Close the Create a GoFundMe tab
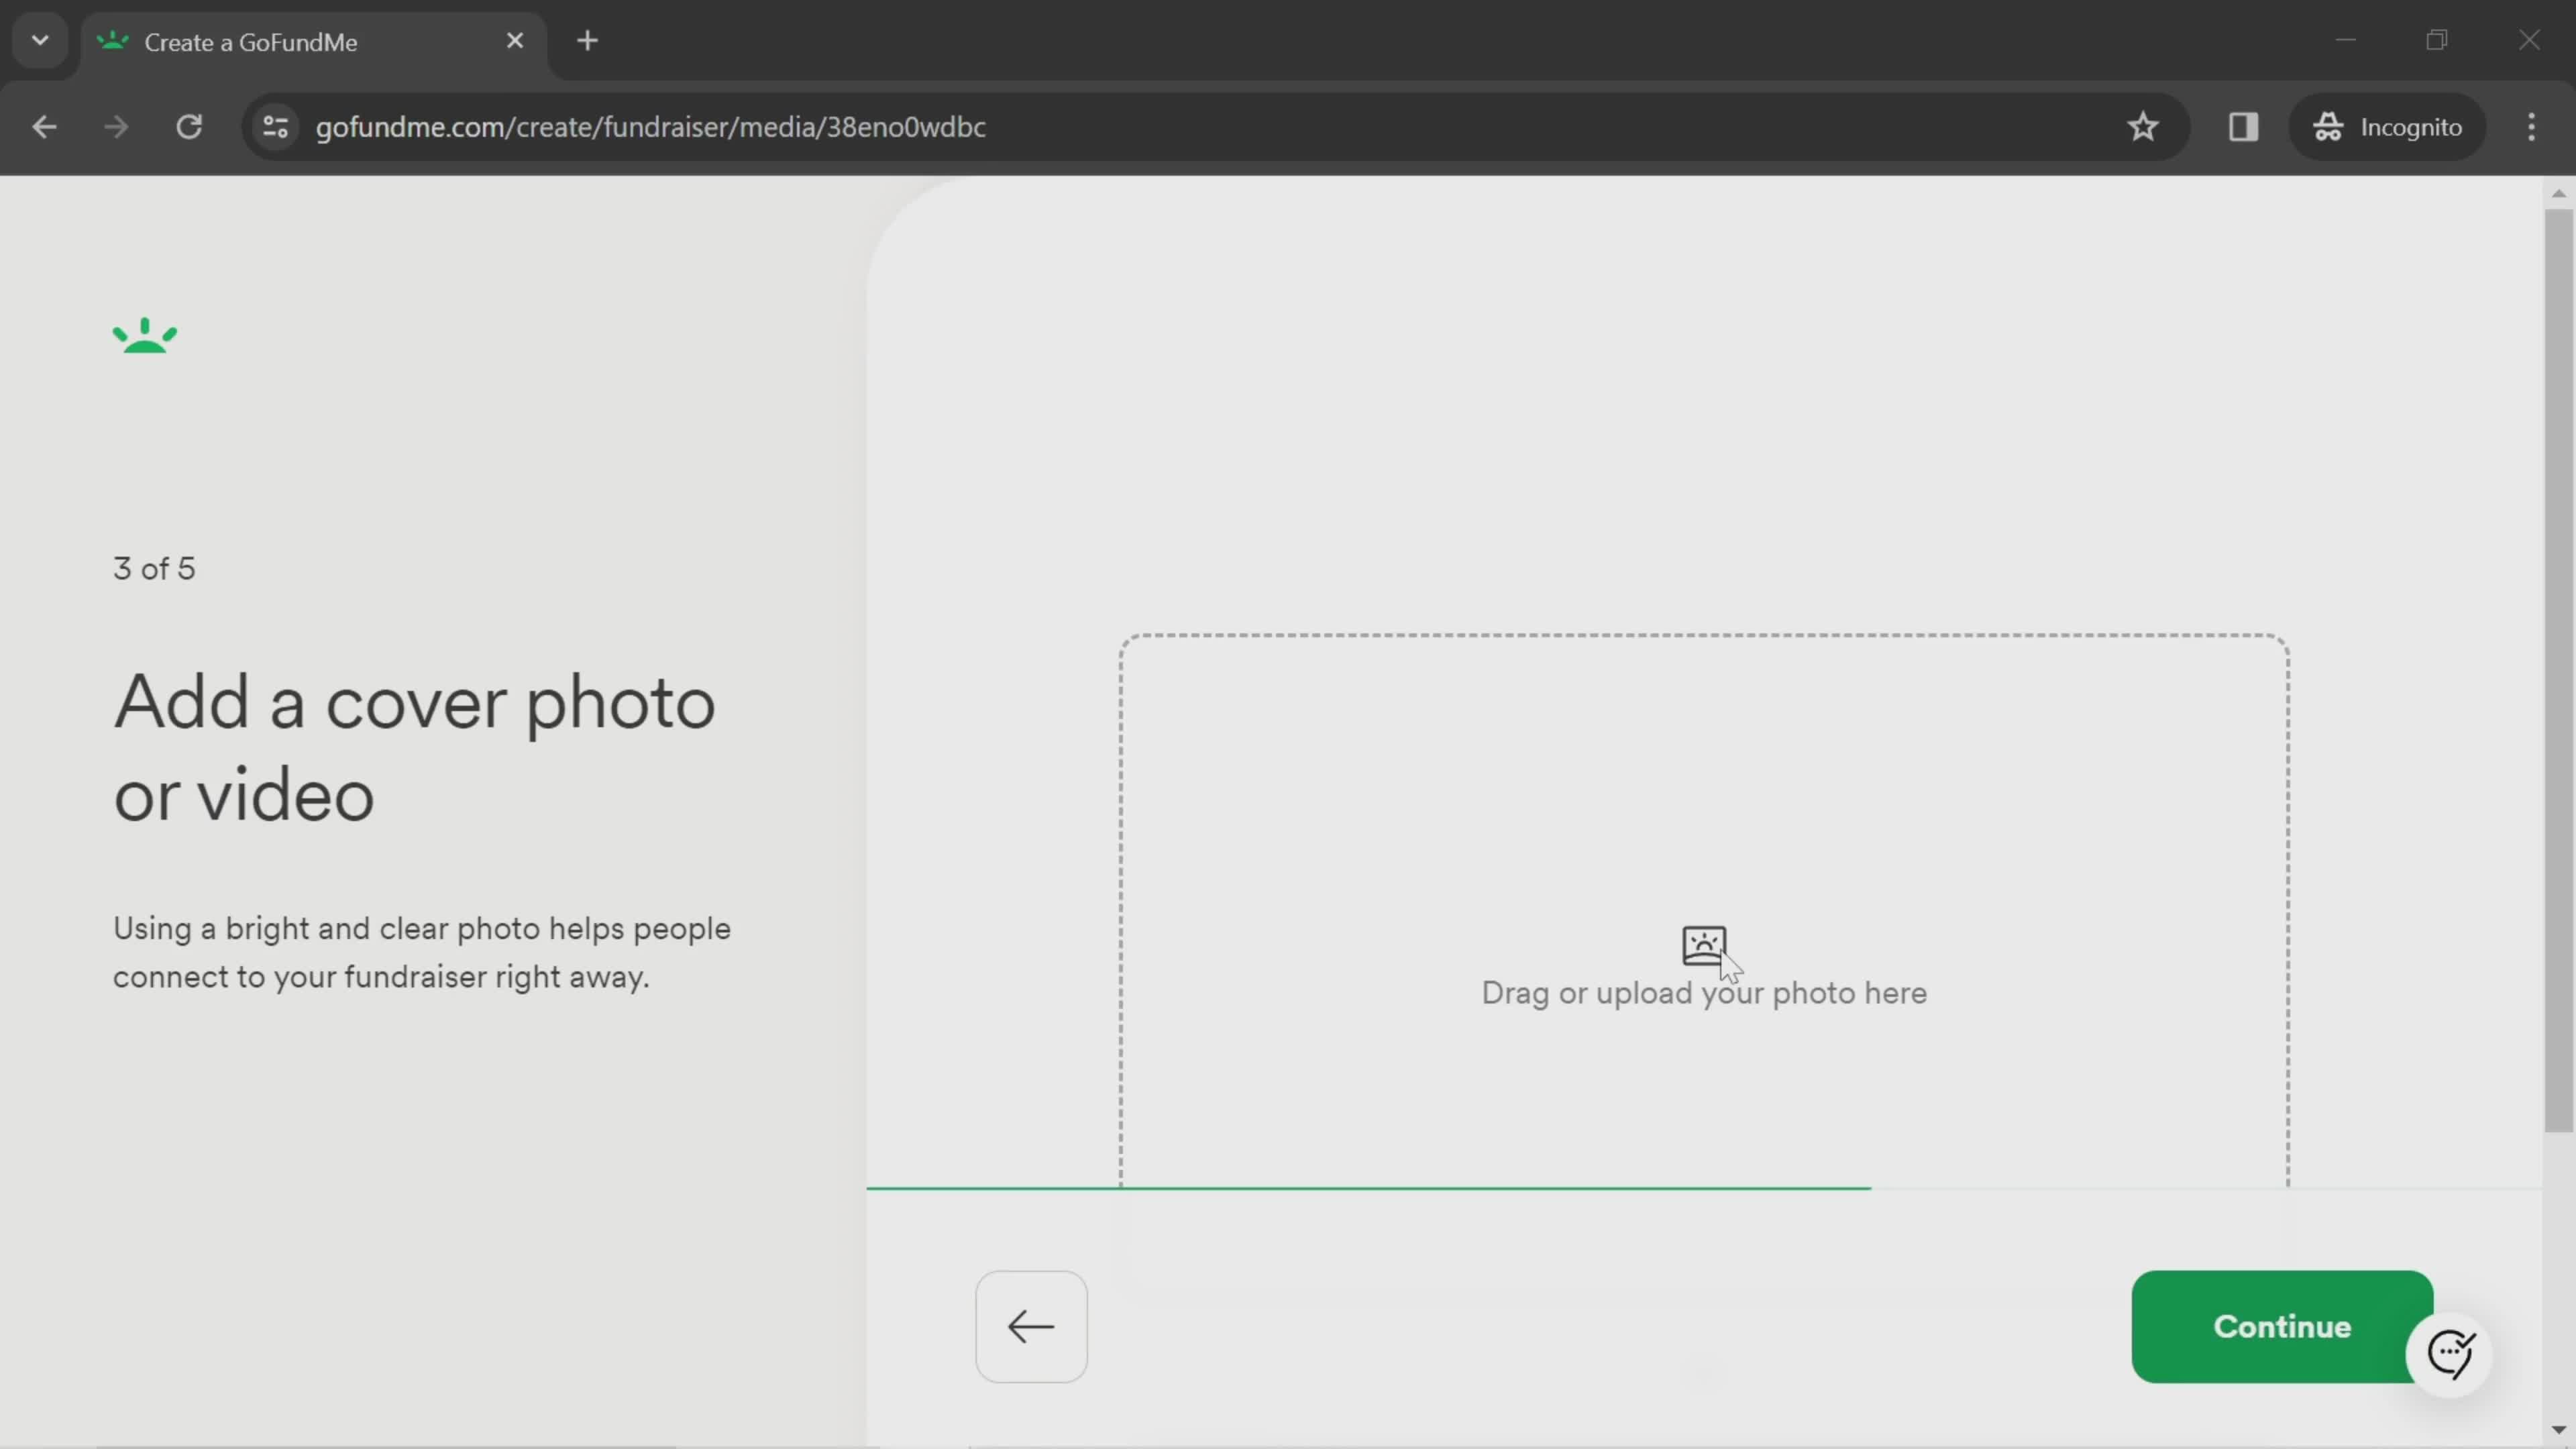 click(515, 41)
